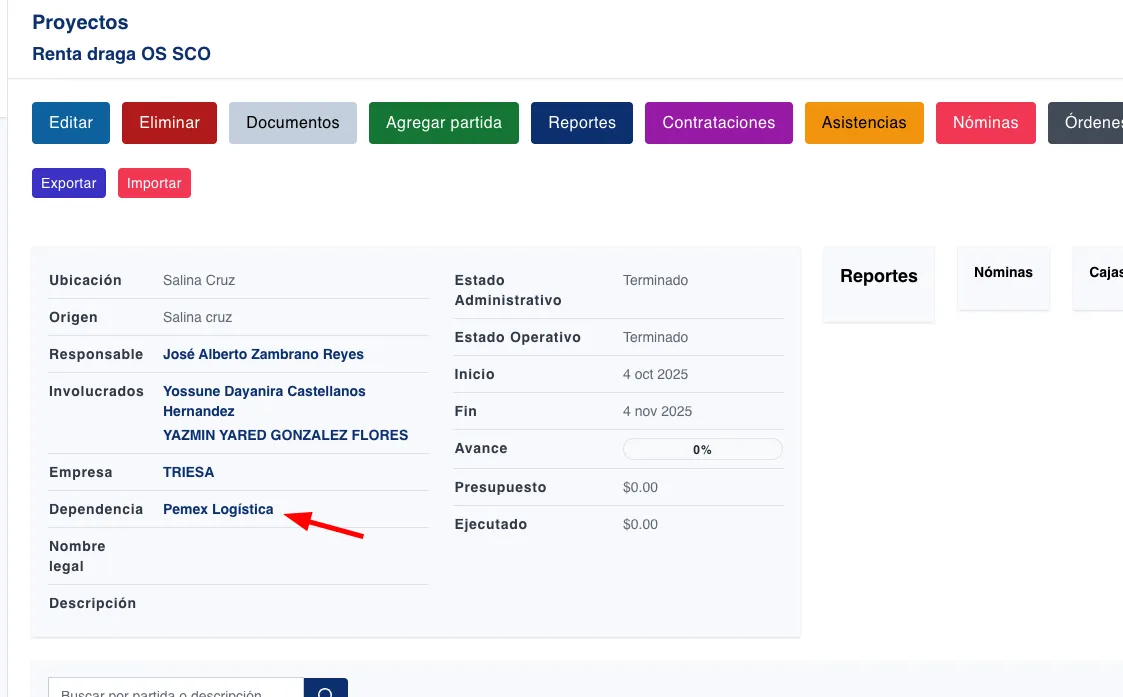
Task: Open the Órdenes button
Action: coord(1090,123)
